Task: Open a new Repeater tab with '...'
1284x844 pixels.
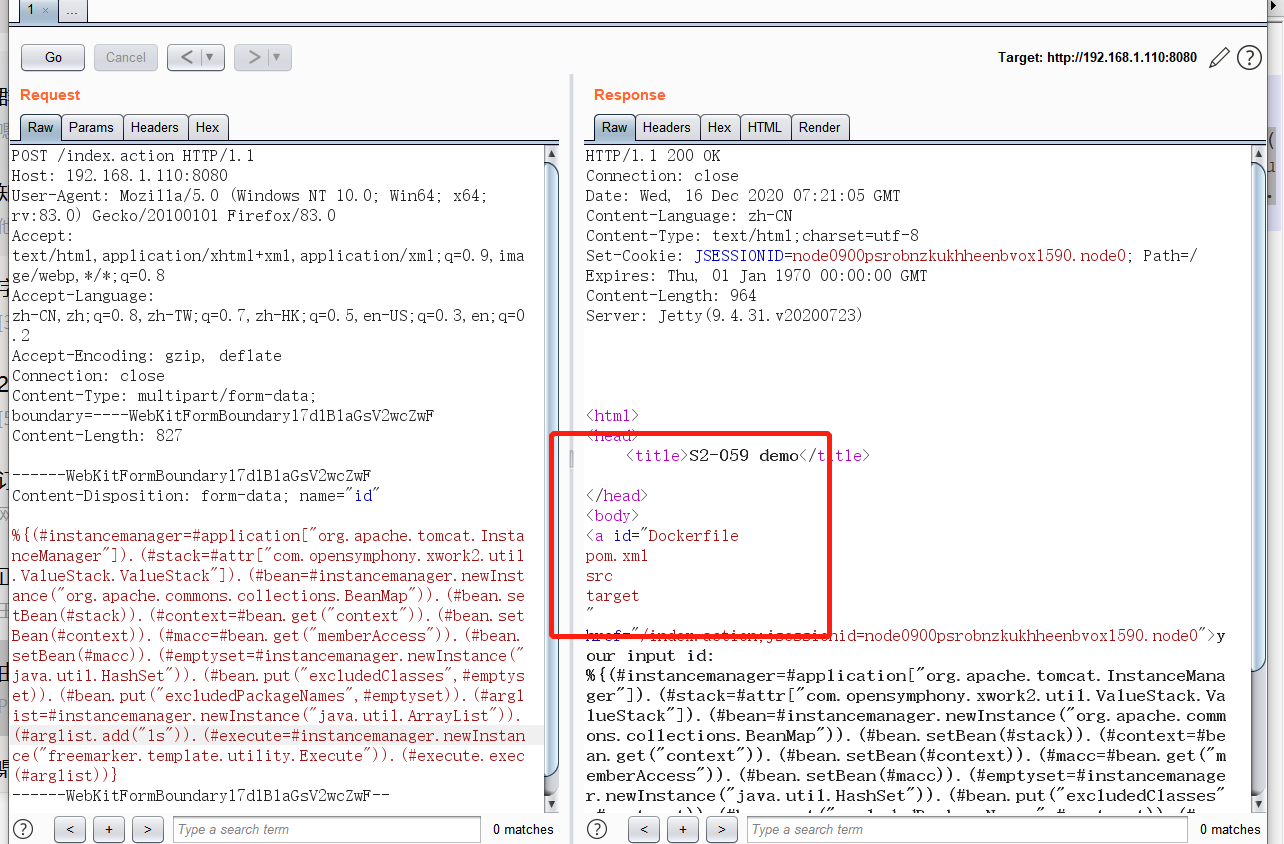Action: tap(73, 10)
